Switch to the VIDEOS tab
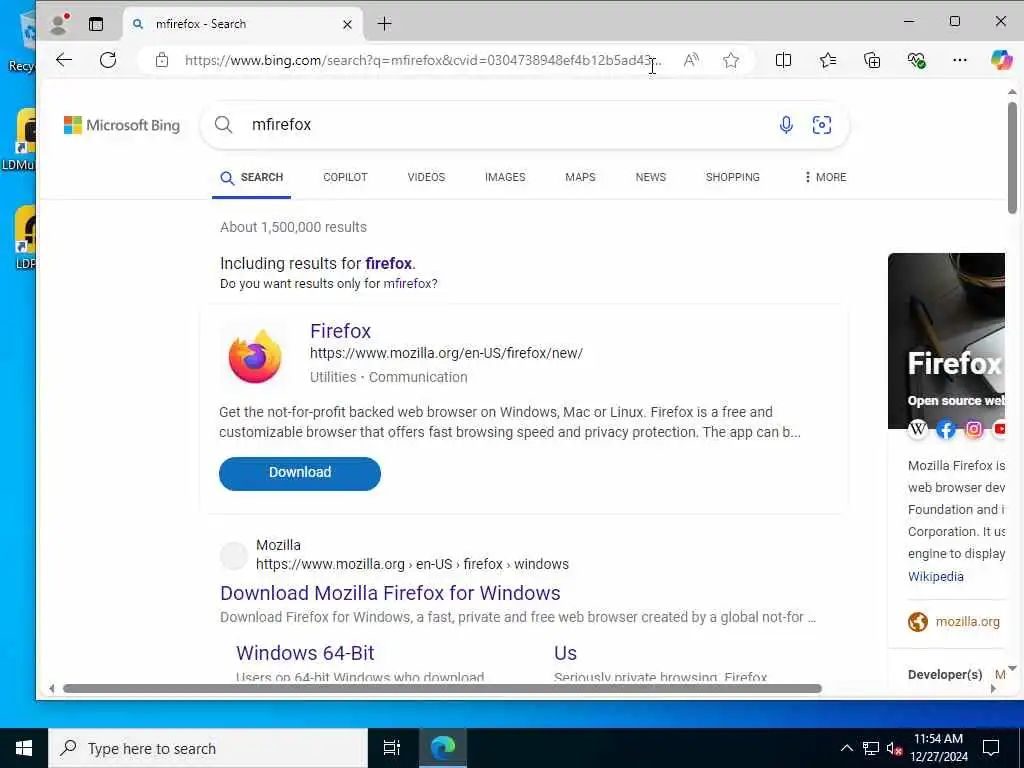The width and height of the screenshot is (1024, 768). tap(426, 177)
